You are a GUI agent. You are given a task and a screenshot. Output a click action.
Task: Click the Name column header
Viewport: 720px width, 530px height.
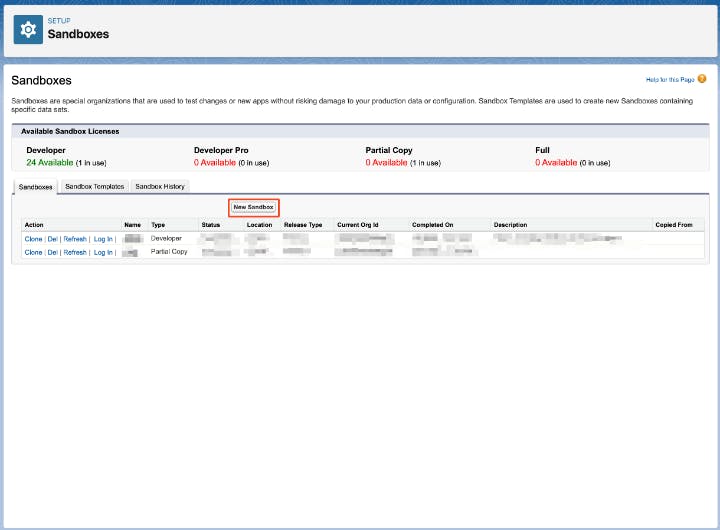point(133,225)
